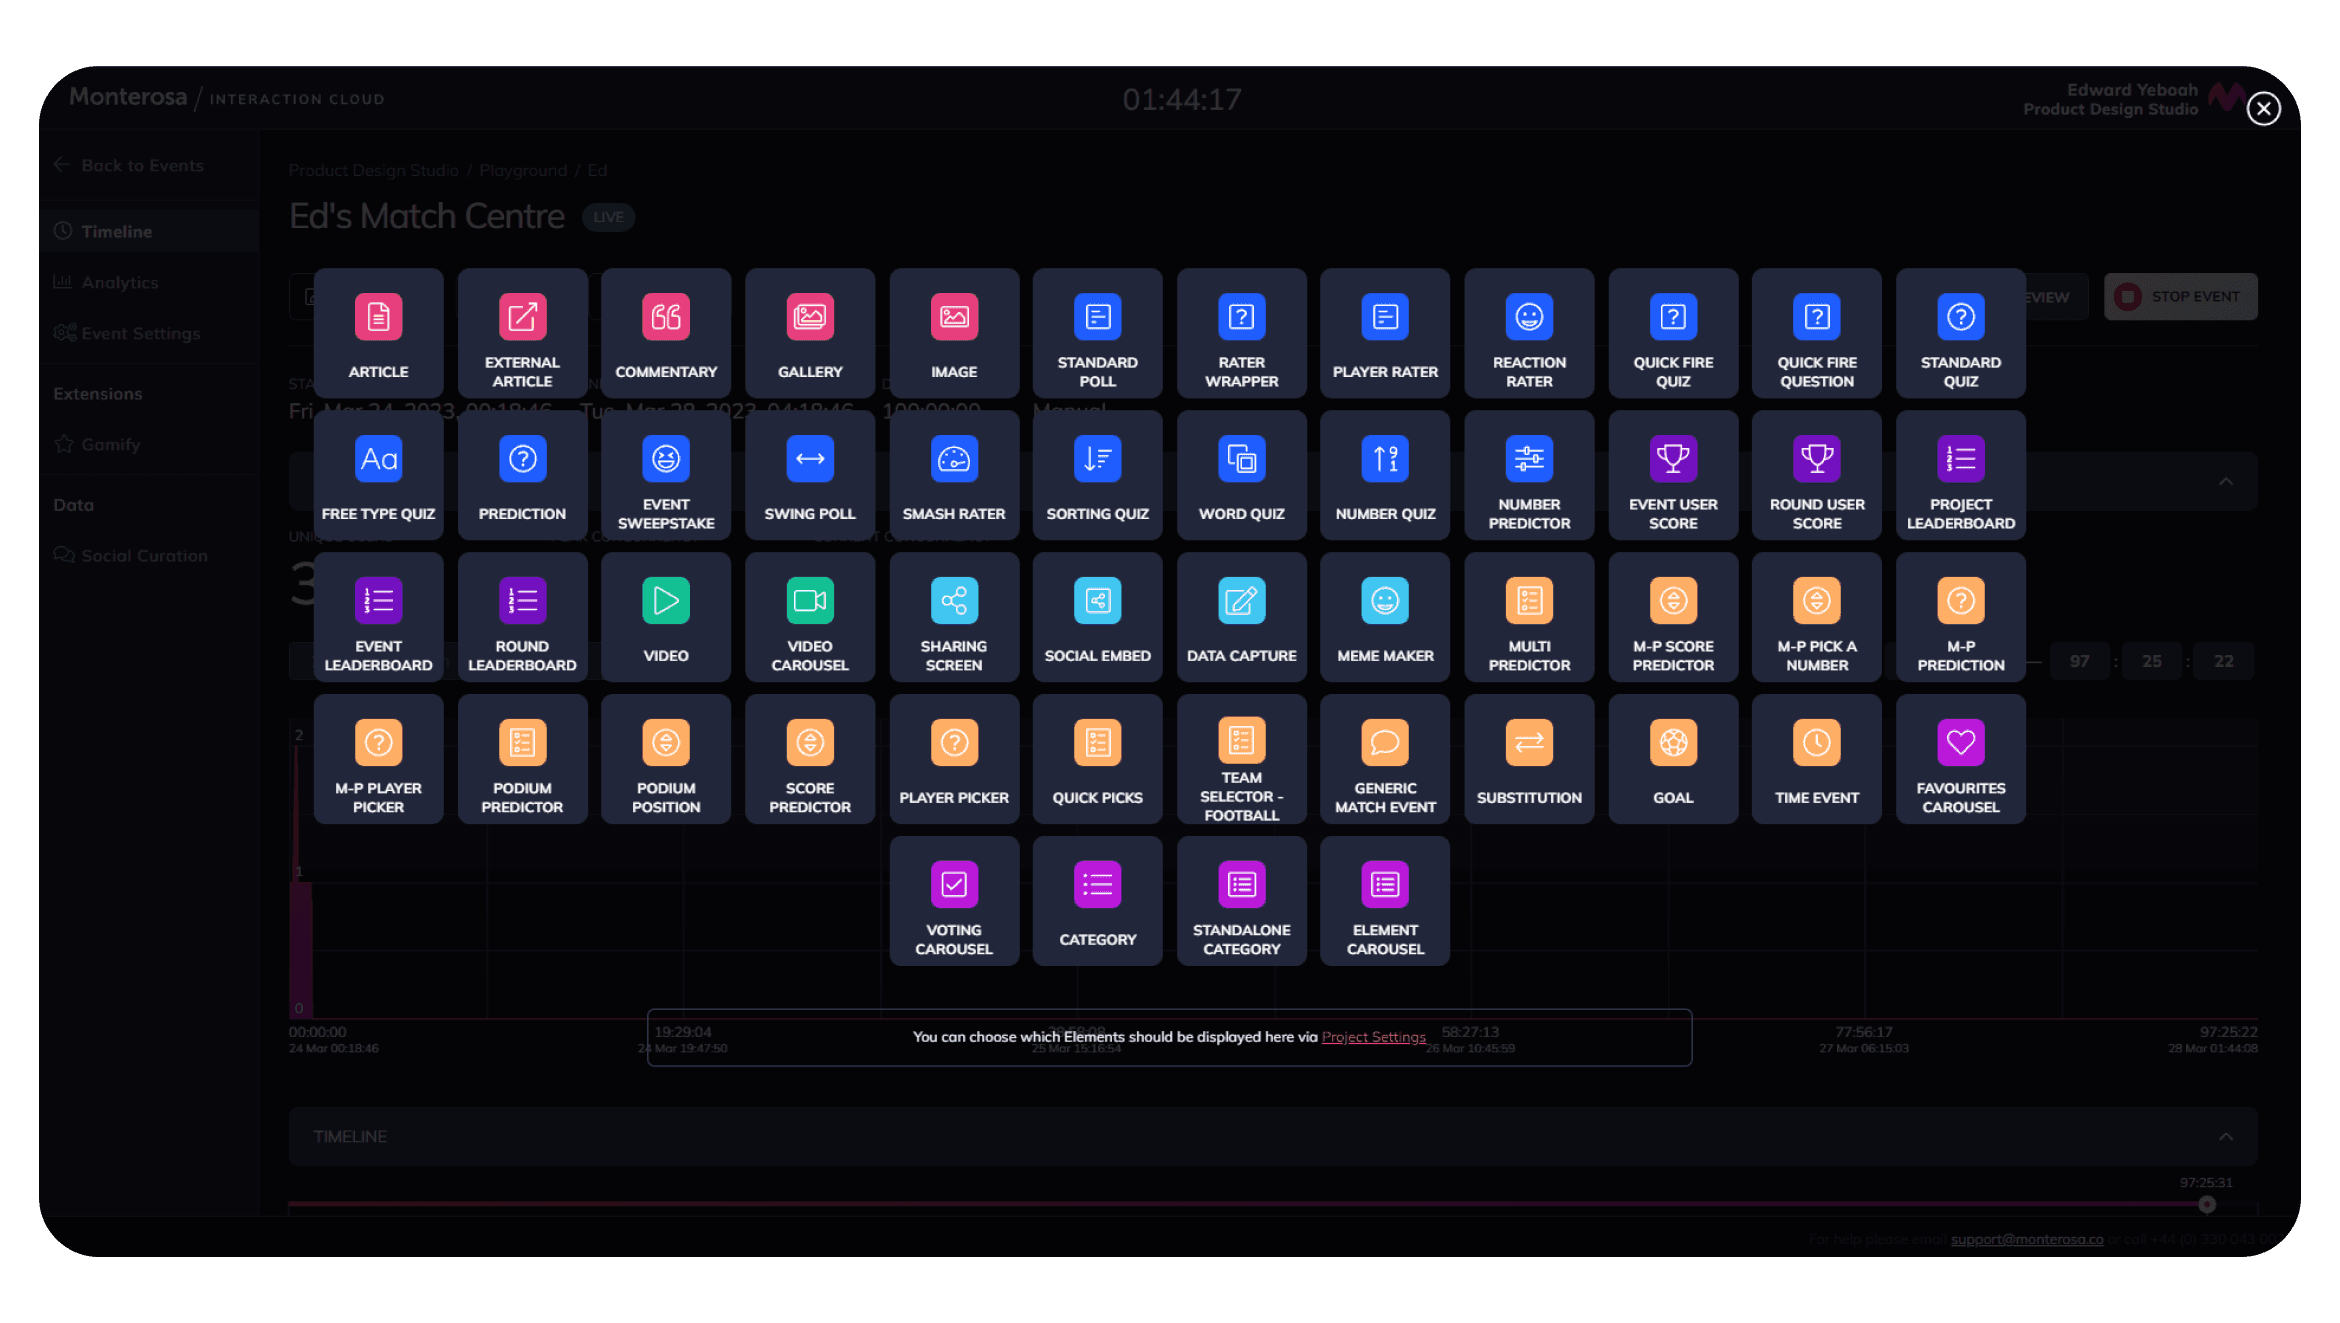
Task: Open the Analytics sidebar item
Action: [119, 283]
